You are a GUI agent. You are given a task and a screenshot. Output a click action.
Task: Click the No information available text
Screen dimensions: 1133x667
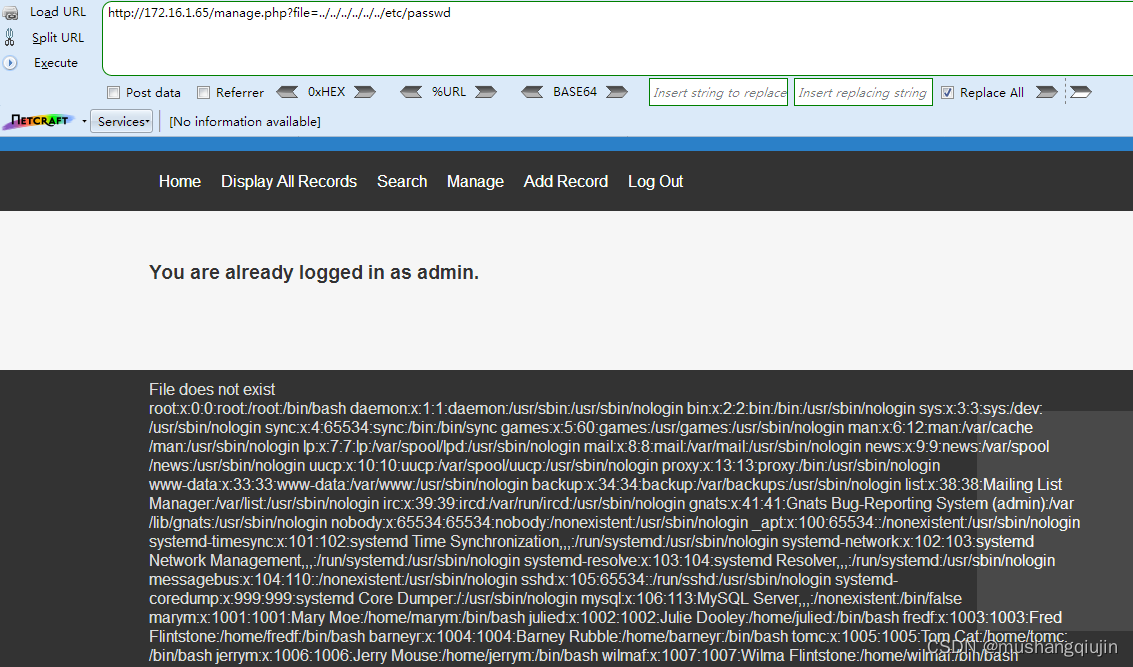(x=245, y=121)
